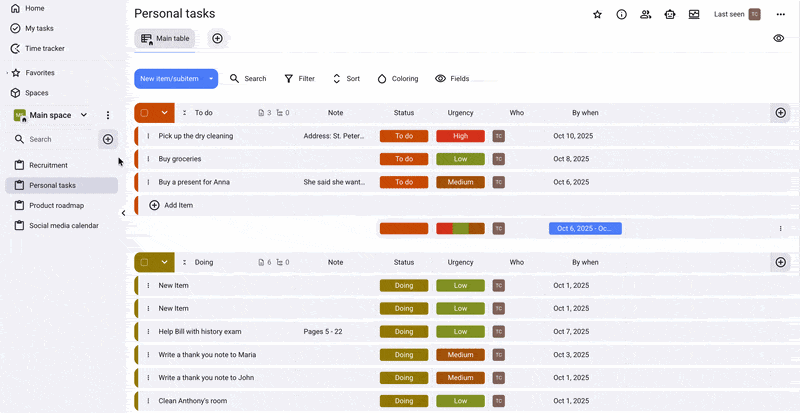Collapse the sidebar with the arrow
Screen dimensions: 800x413
pyautogui.click(x=123, y=213)
